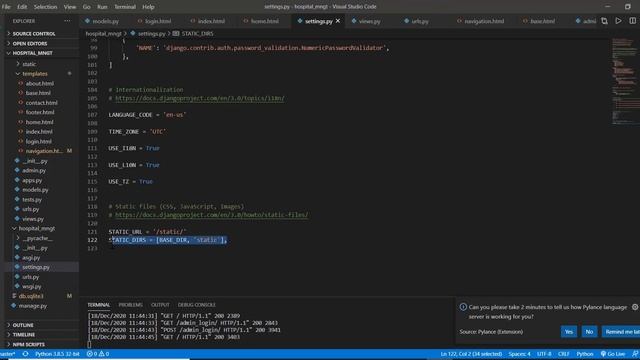Click No on the Pylance survey
This screenshot has width=640, height=360.
click(x=589, y=332)
